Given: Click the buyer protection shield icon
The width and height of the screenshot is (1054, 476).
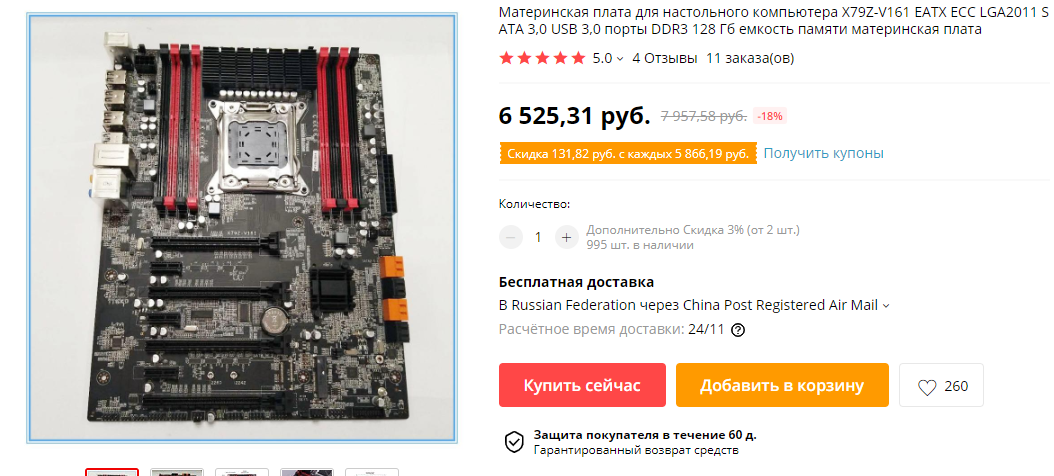Looking at the screenshot, I should pos(514,442).
